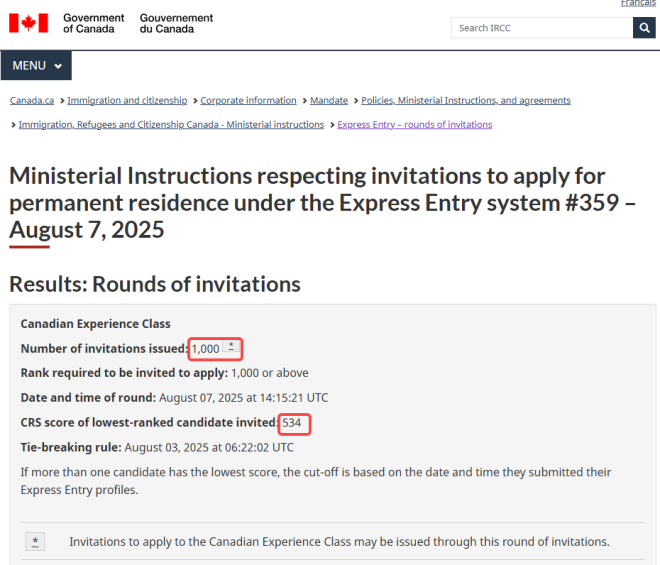Go to Express Entry rounds of invitations
The image size is (660, 565).
pyautogui.click(x=415, y=125)
